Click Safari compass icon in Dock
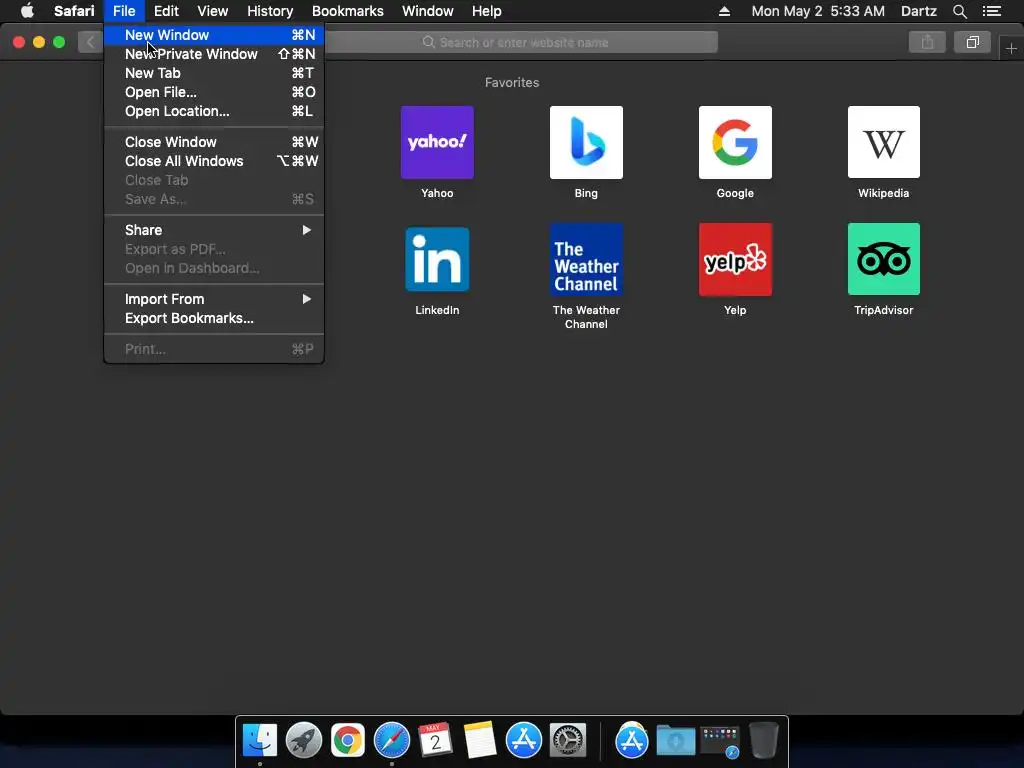This screenshot has width=1024, height=768. (x=391, y=741)
